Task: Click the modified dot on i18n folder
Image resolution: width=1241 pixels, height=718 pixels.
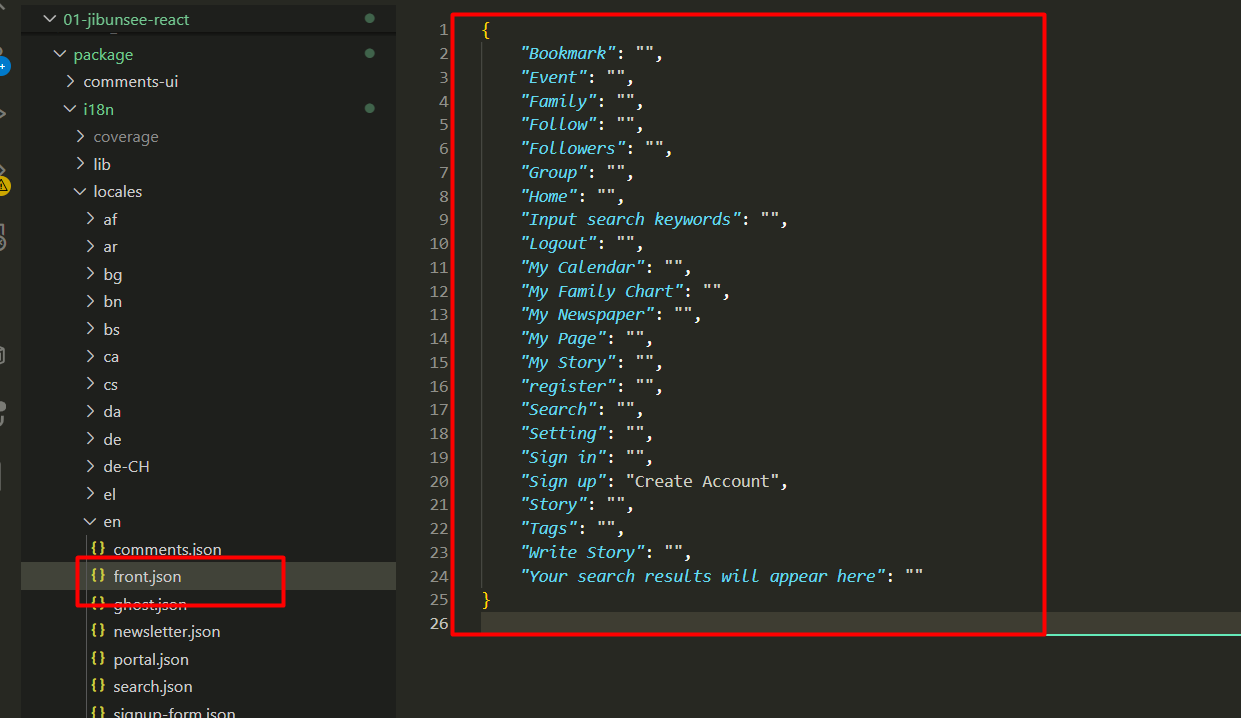Action: [x=370, y=109]
